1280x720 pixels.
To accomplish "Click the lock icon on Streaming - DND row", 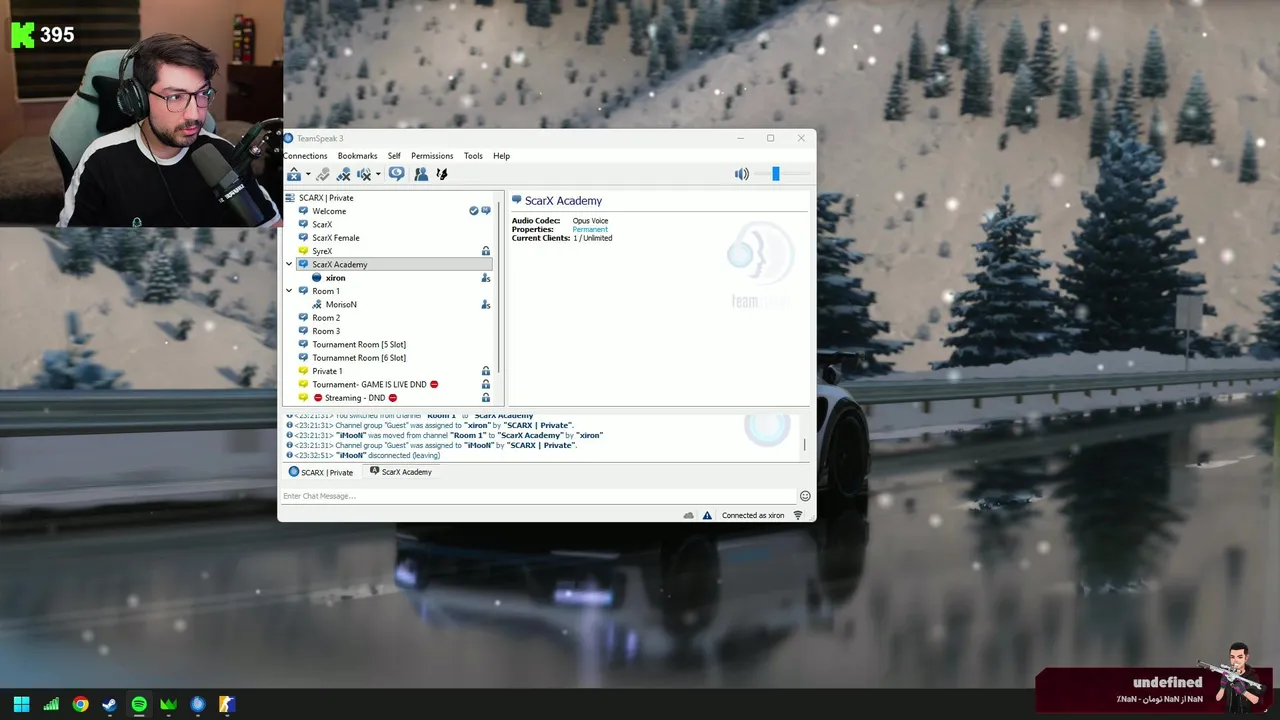I will point(486,398).
